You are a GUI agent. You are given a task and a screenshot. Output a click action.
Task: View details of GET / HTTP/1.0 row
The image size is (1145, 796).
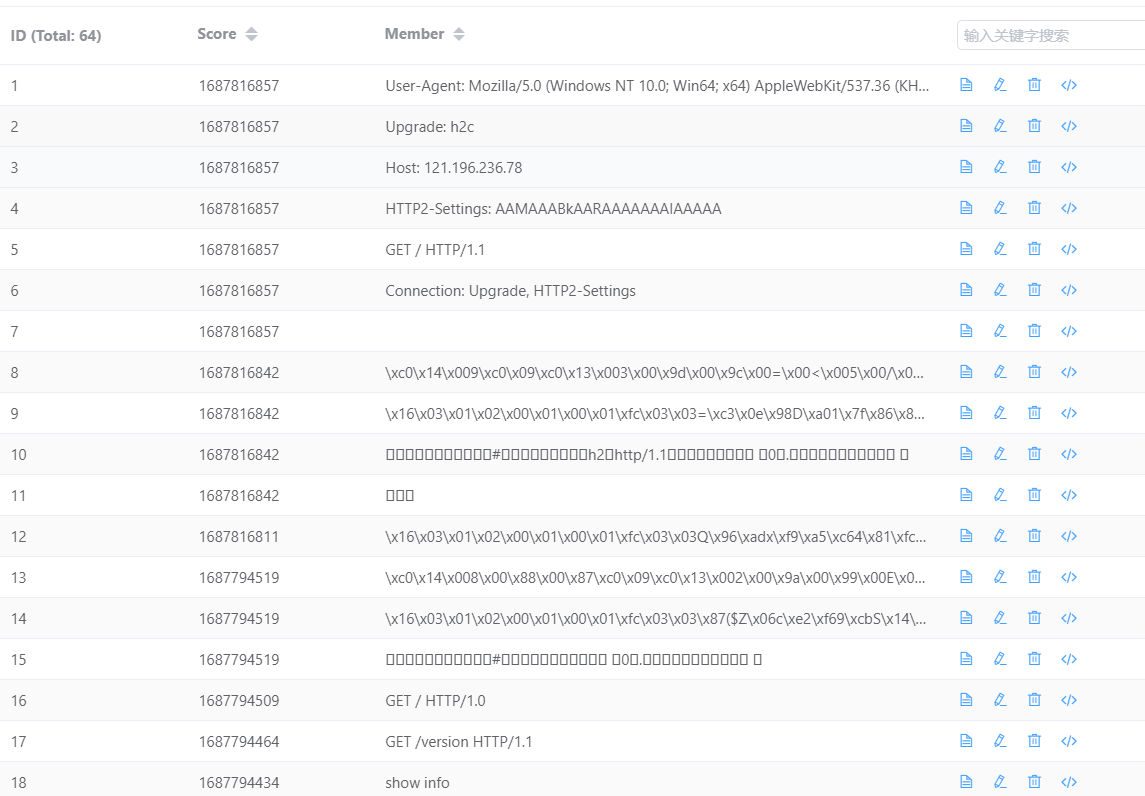(x=965, y=700)
